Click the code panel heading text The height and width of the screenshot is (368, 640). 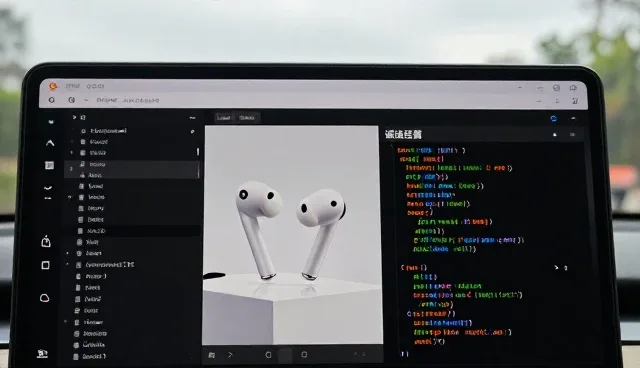pyautogui.click(x=403, y=135)
